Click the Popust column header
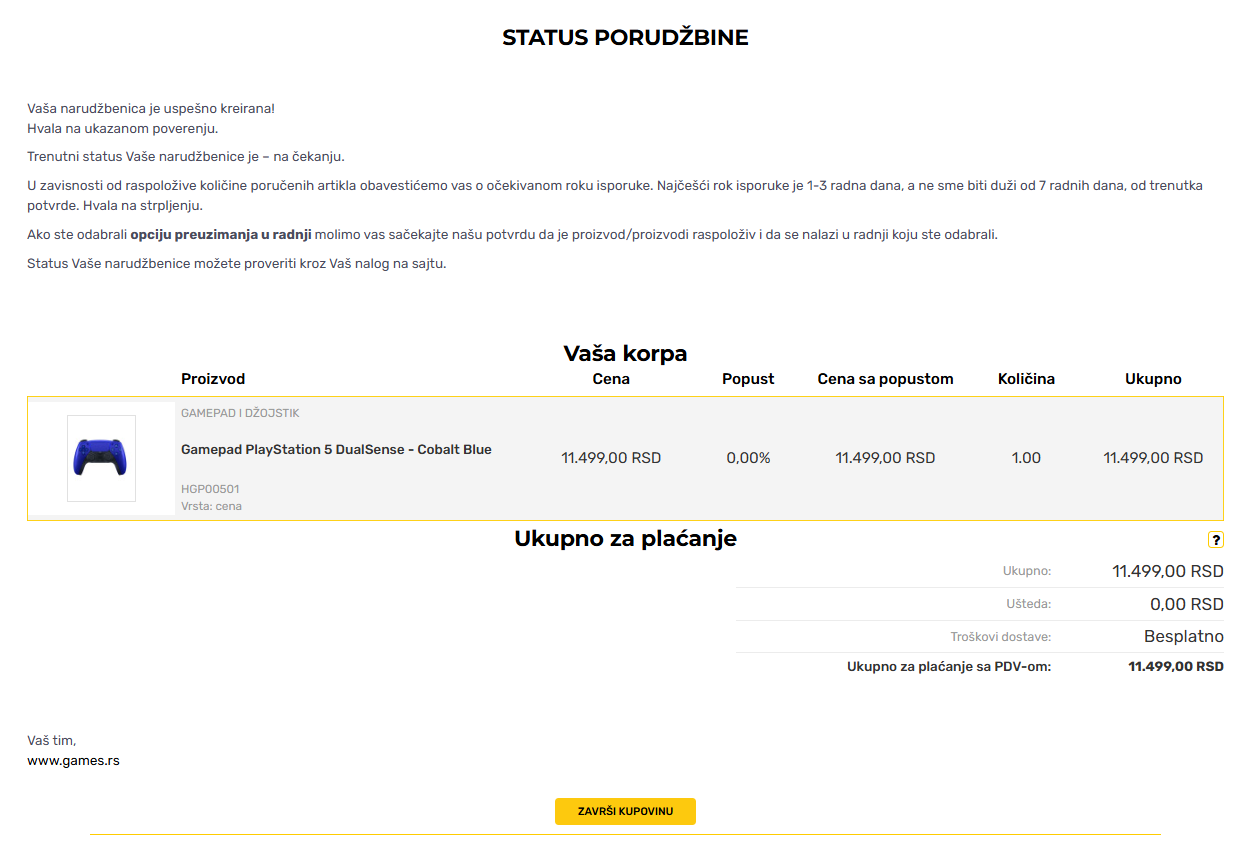Viewport: 1250px width, 843px height. (x=748, y=379)
